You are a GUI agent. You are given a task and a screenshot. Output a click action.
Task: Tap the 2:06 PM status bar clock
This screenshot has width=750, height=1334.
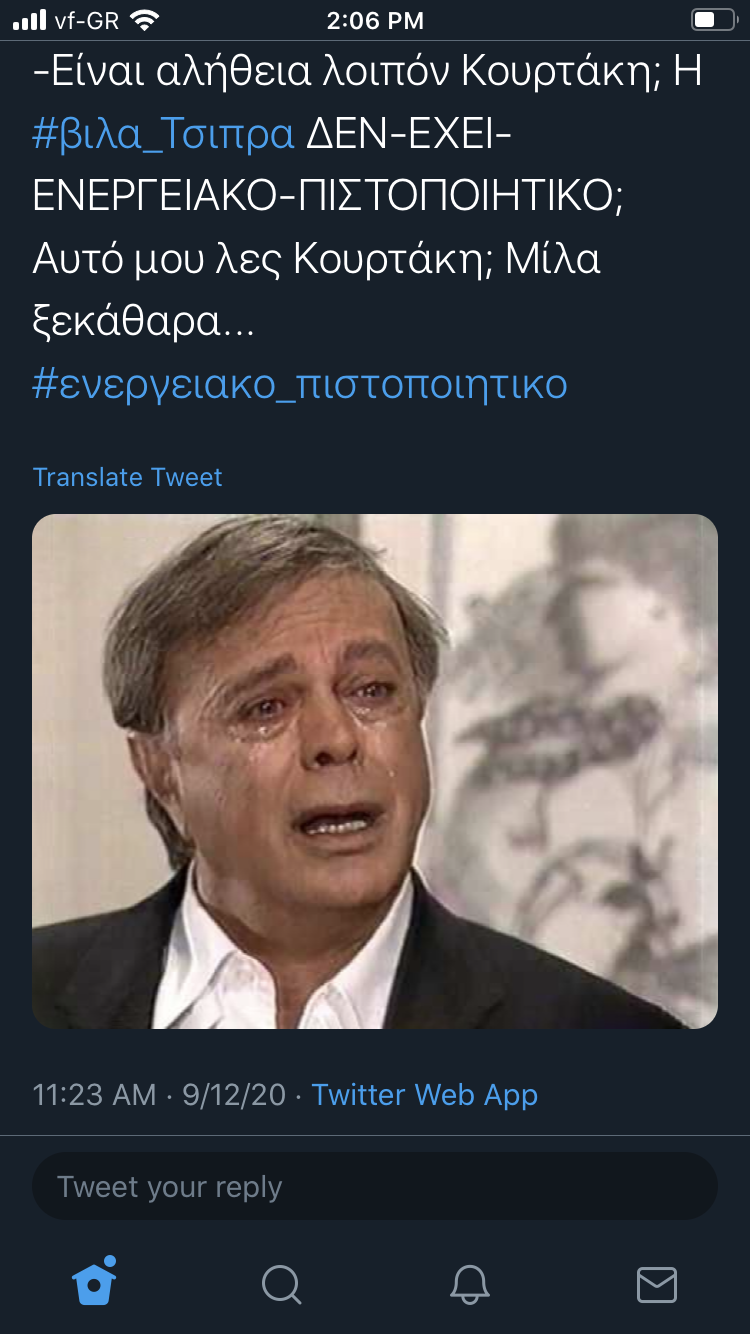click(375, 20)
